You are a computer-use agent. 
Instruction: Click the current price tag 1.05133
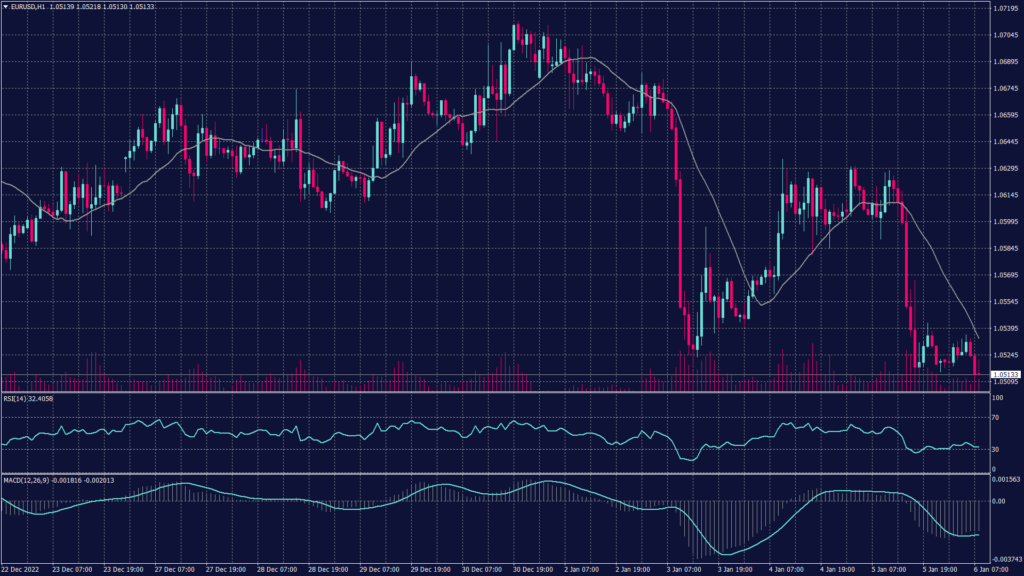[x=1003, y=375]
